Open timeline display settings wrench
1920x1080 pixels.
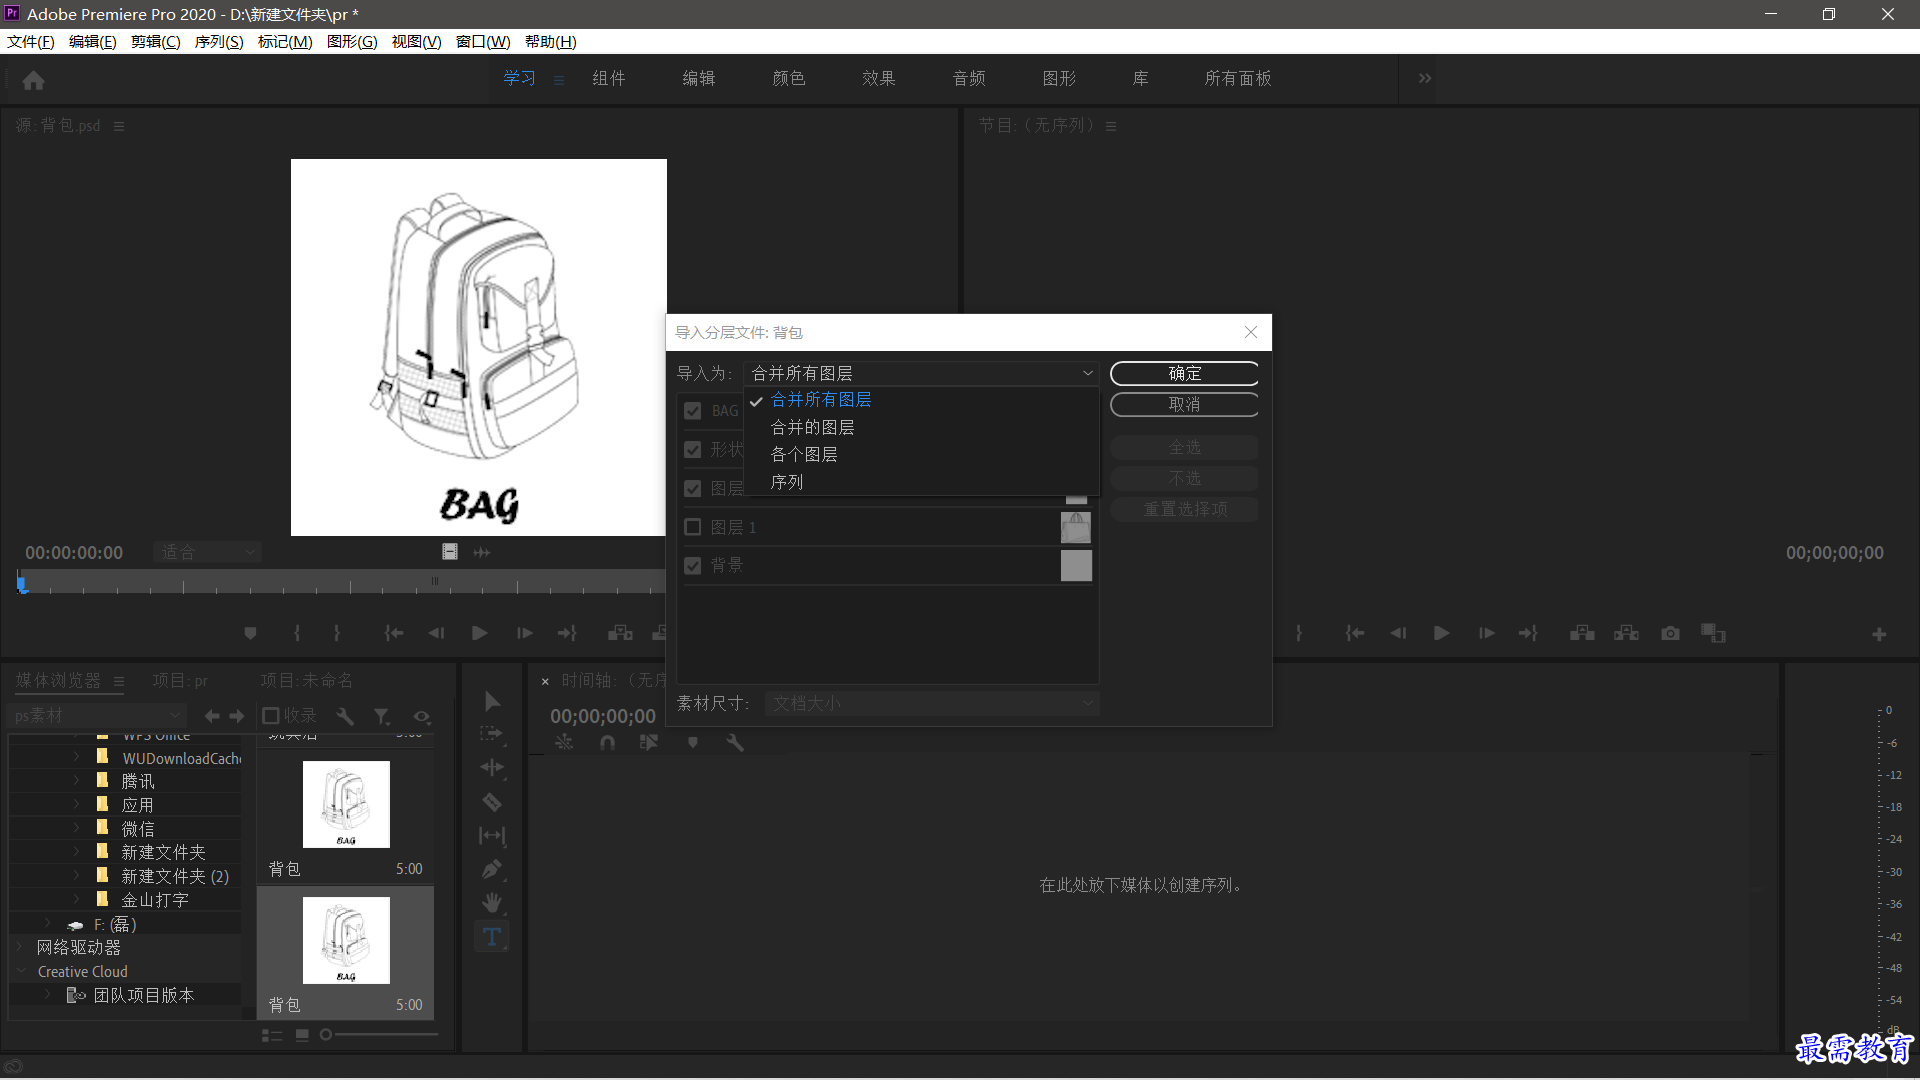click(x=735, y=742)
